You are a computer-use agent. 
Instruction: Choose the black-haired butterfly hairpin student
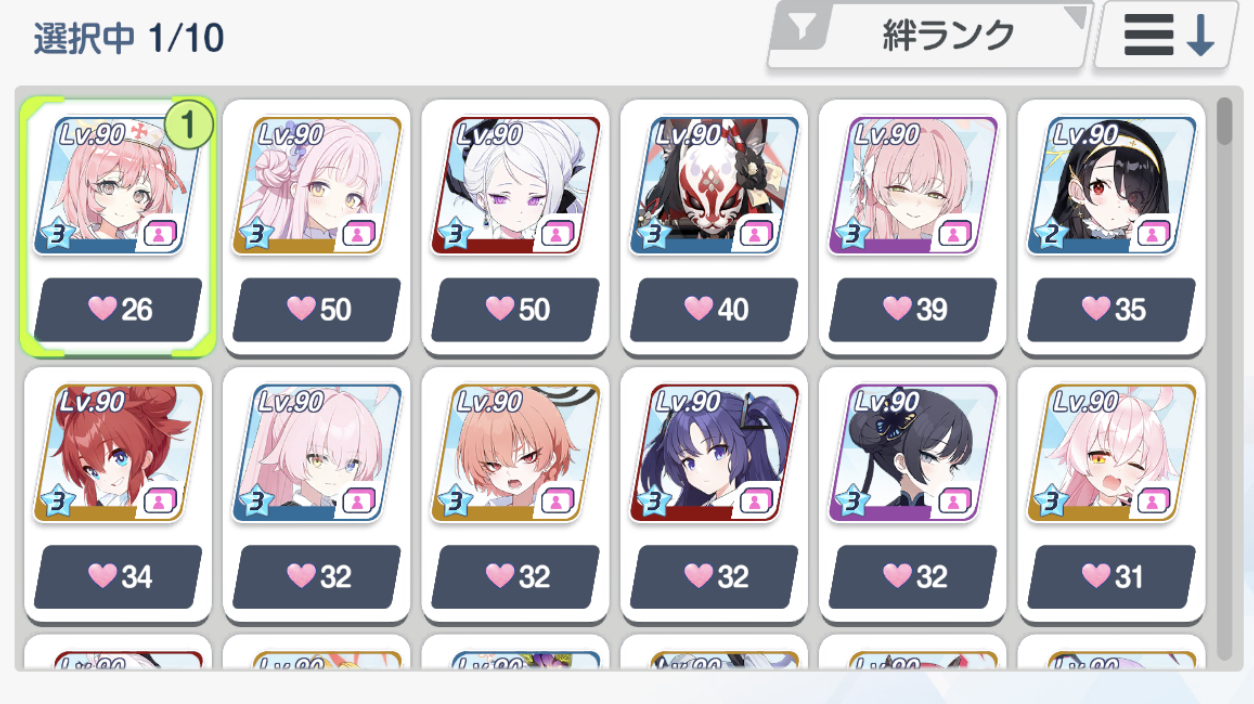tap(914, 495)
